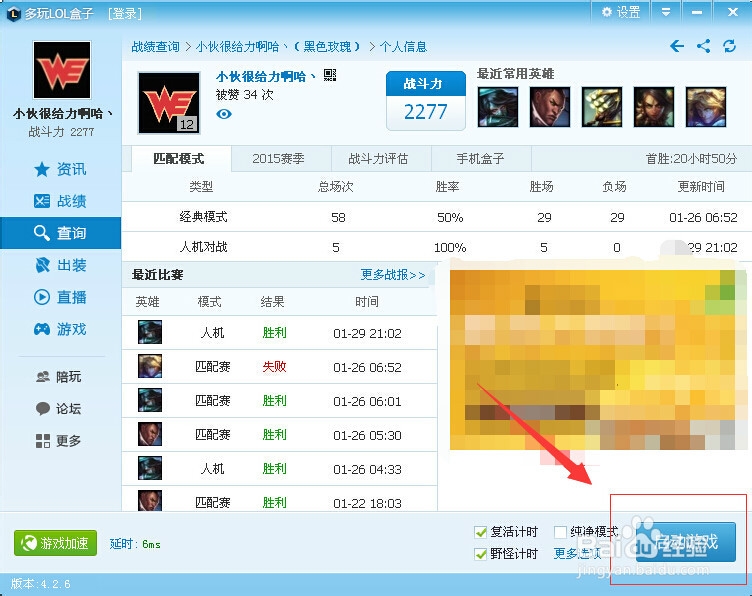Click the 总场次 column header

[336, 187]
